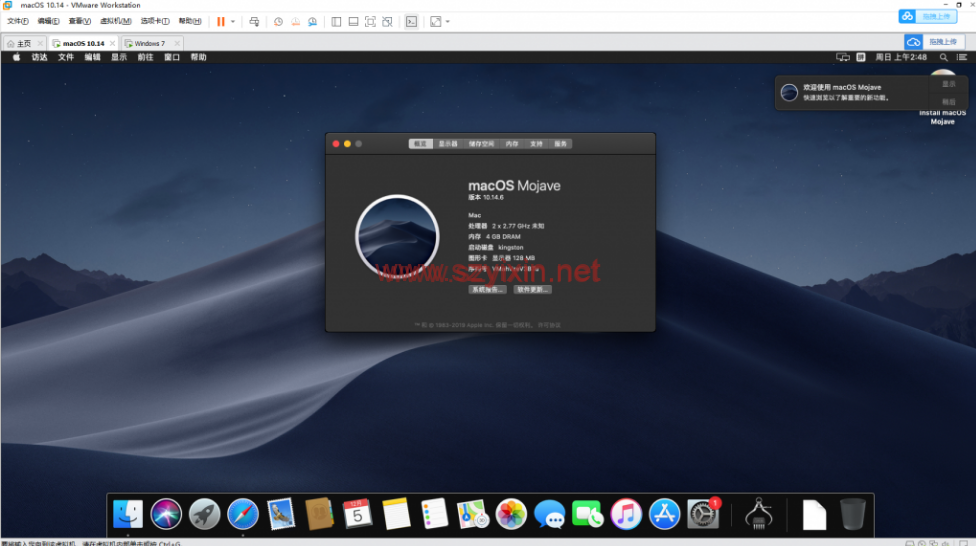Take a snapshot using the clock icon

coord(278,22)
